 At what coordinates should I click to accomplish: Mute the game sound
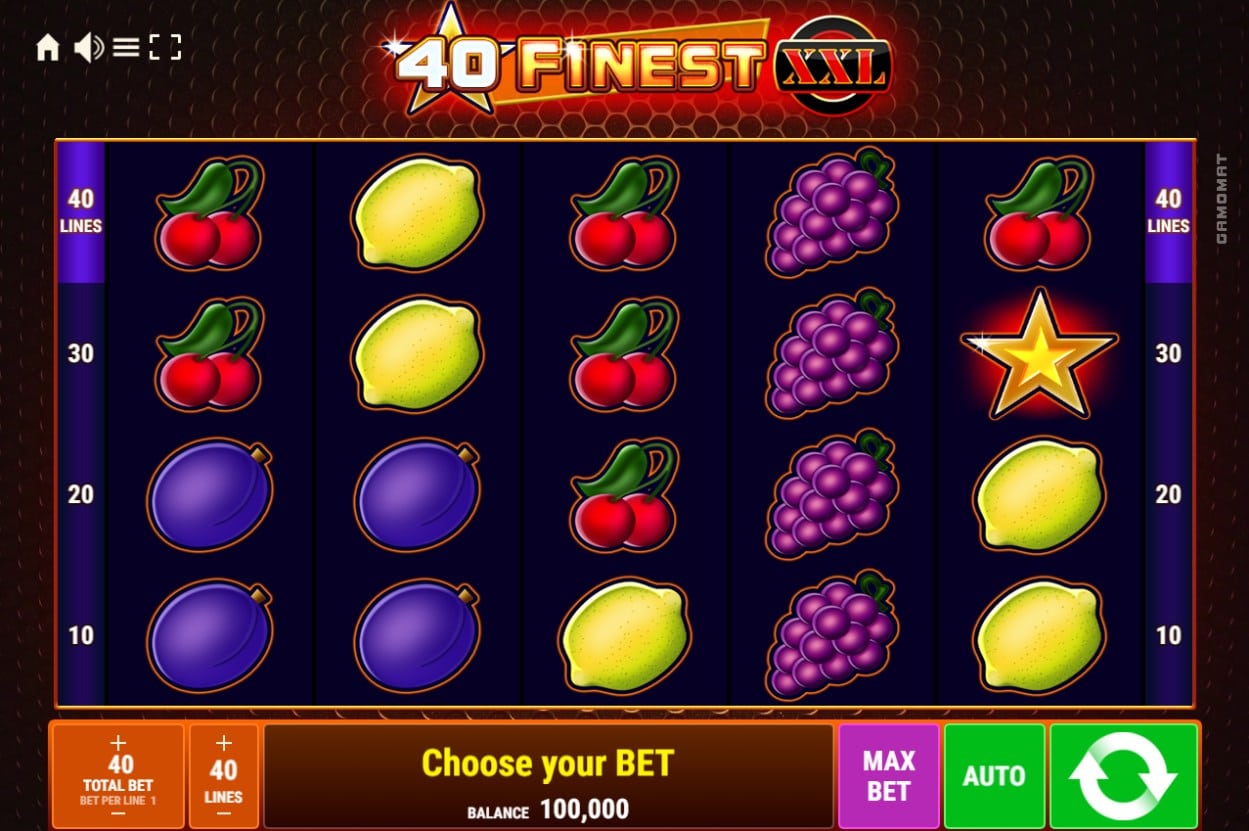coord(88,47)
